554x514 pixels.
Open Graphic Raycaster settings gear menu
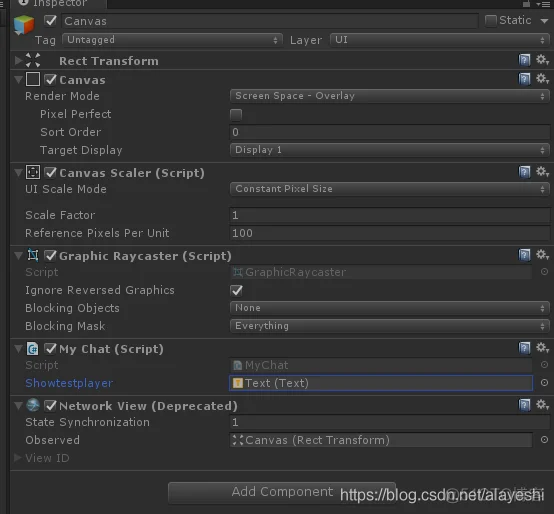click(542, 254)
